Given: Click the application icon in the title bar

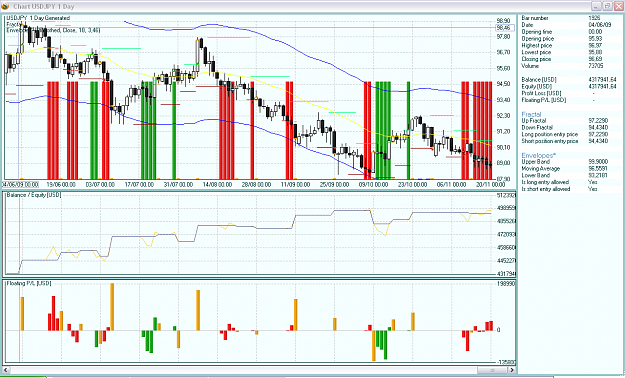Looking at the screenshot, I should coord(6,6).
